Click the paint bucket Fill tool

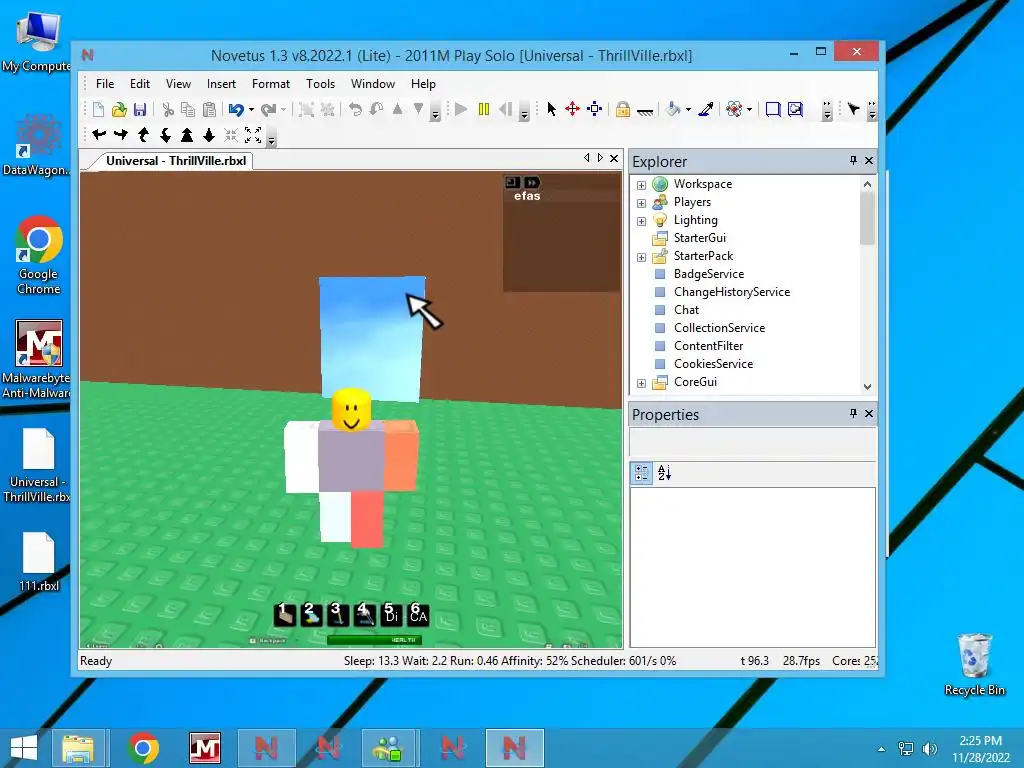(x=673, y=109)
